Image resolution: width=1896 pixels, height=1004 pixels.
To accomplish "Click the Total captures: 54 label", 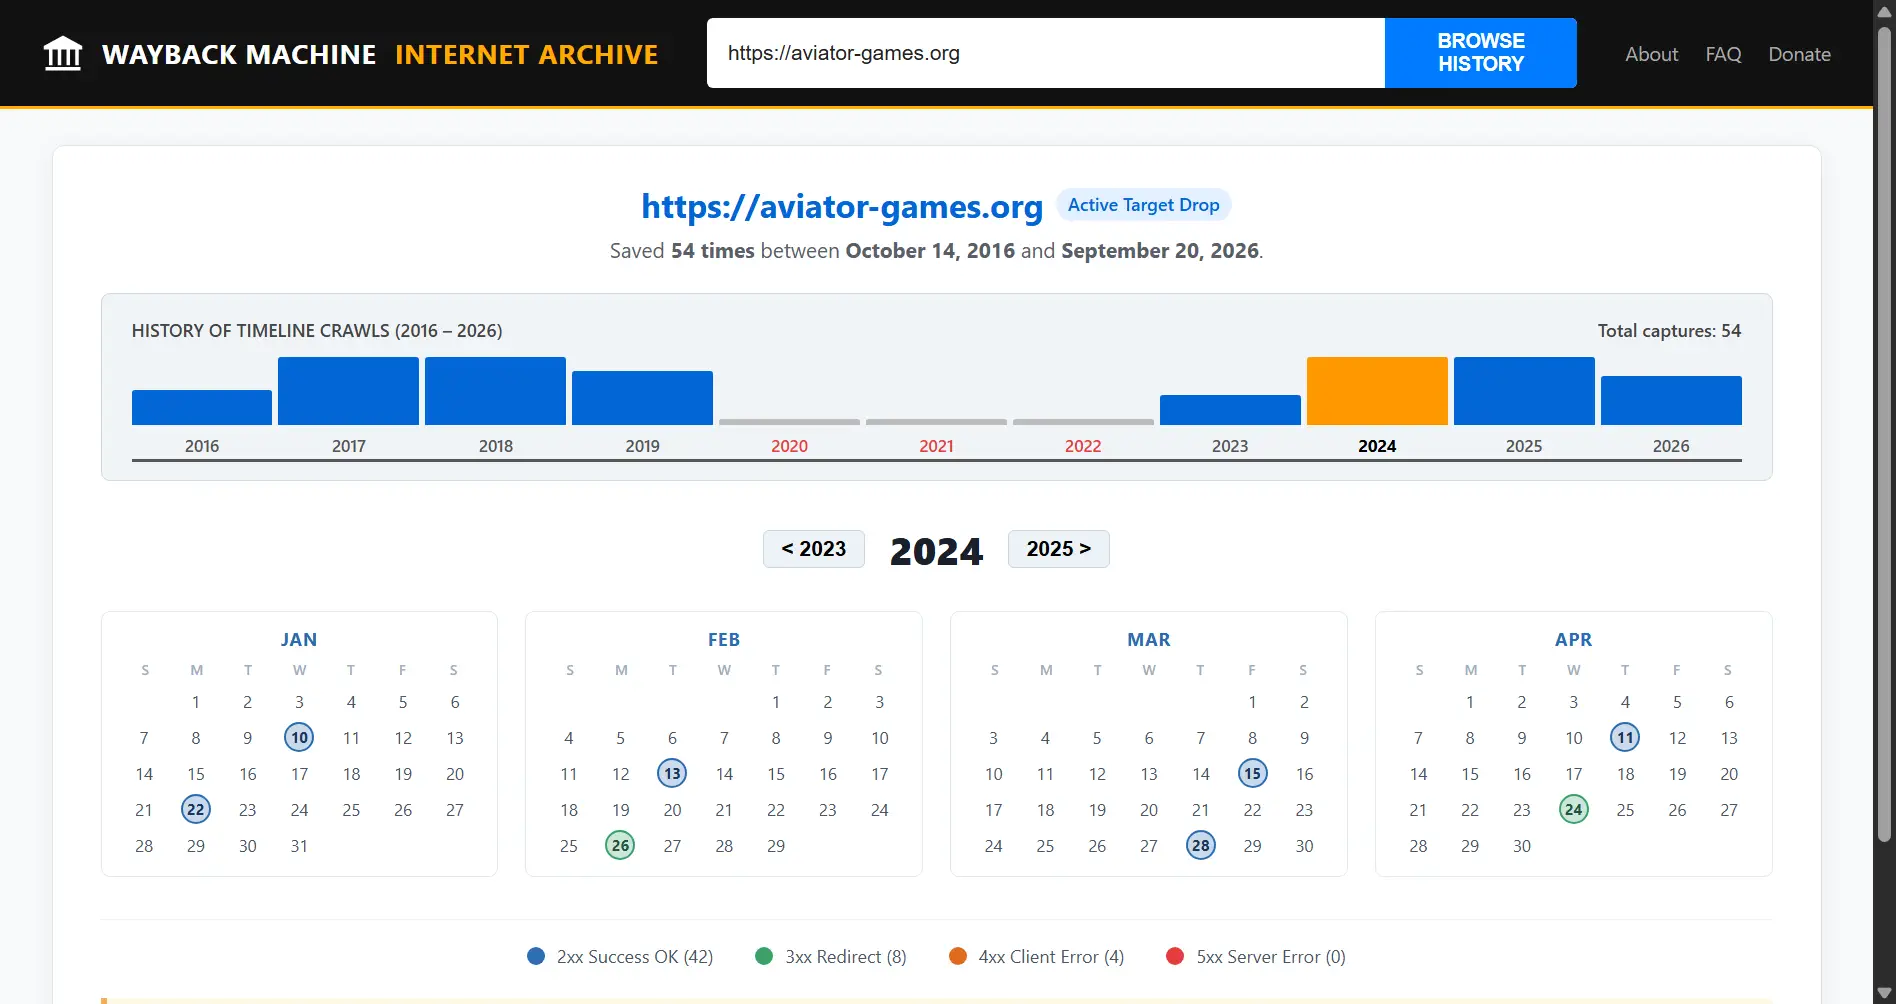I will [x=1669, y=331].
